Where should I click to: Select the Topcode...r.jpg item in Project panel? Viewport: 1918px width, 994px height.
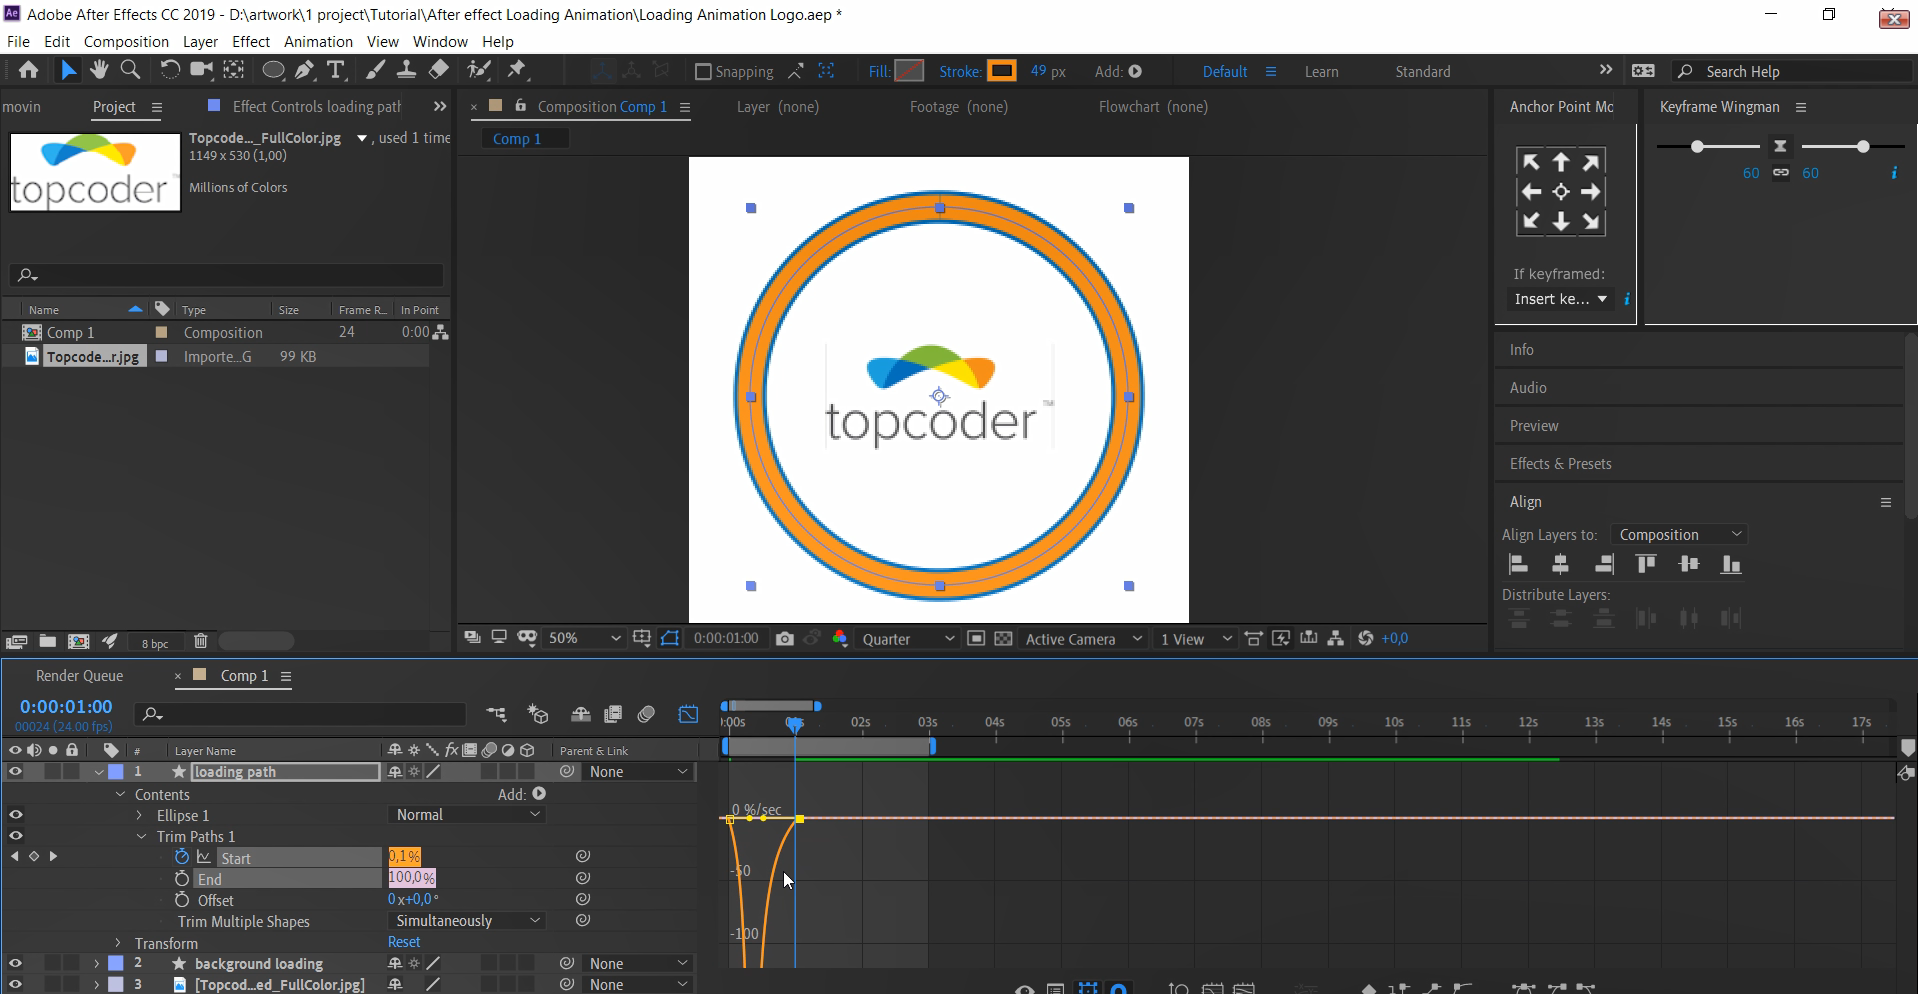click(93, 357)
